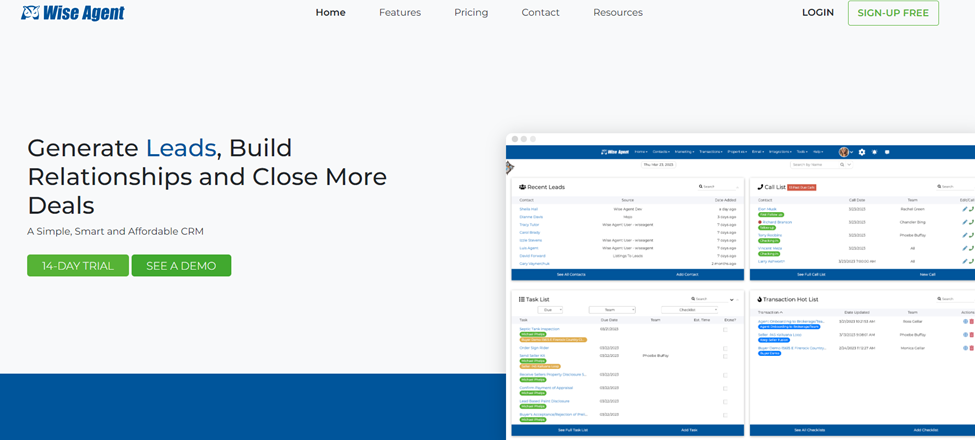Click the delete trash icon for Ross Gellar transaction
This screenshot has width=975, height=440.
tap(971, 321)
